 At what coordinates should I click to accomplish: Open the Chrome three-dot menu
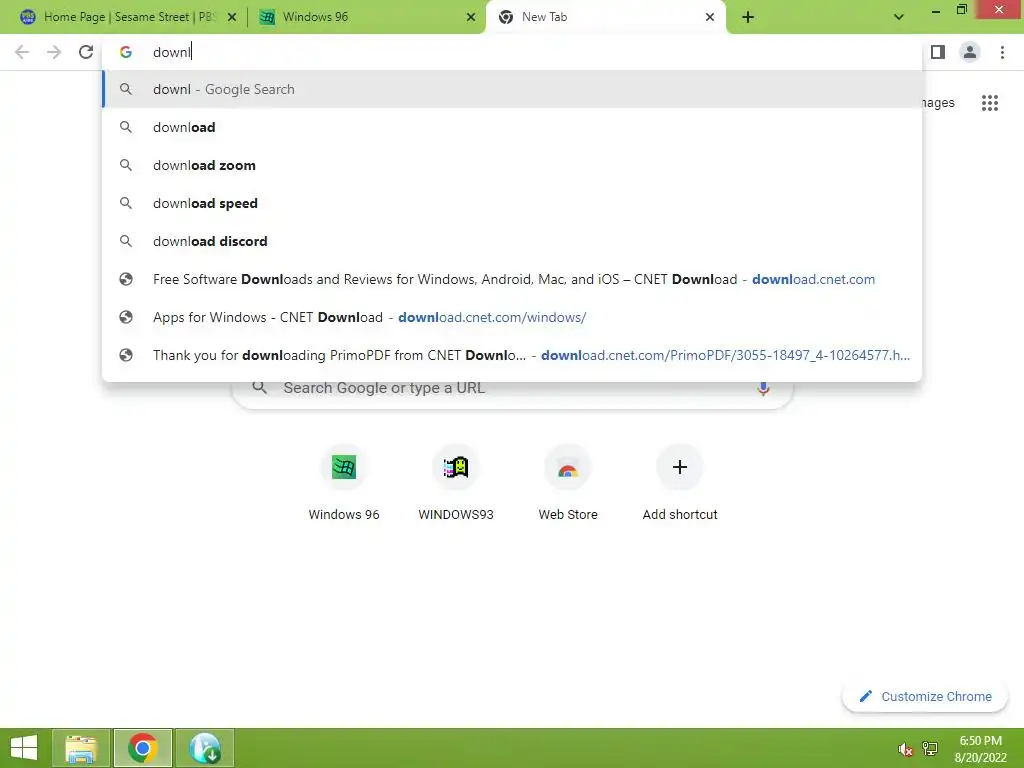pyautogui.click(x=1002, y=52)
